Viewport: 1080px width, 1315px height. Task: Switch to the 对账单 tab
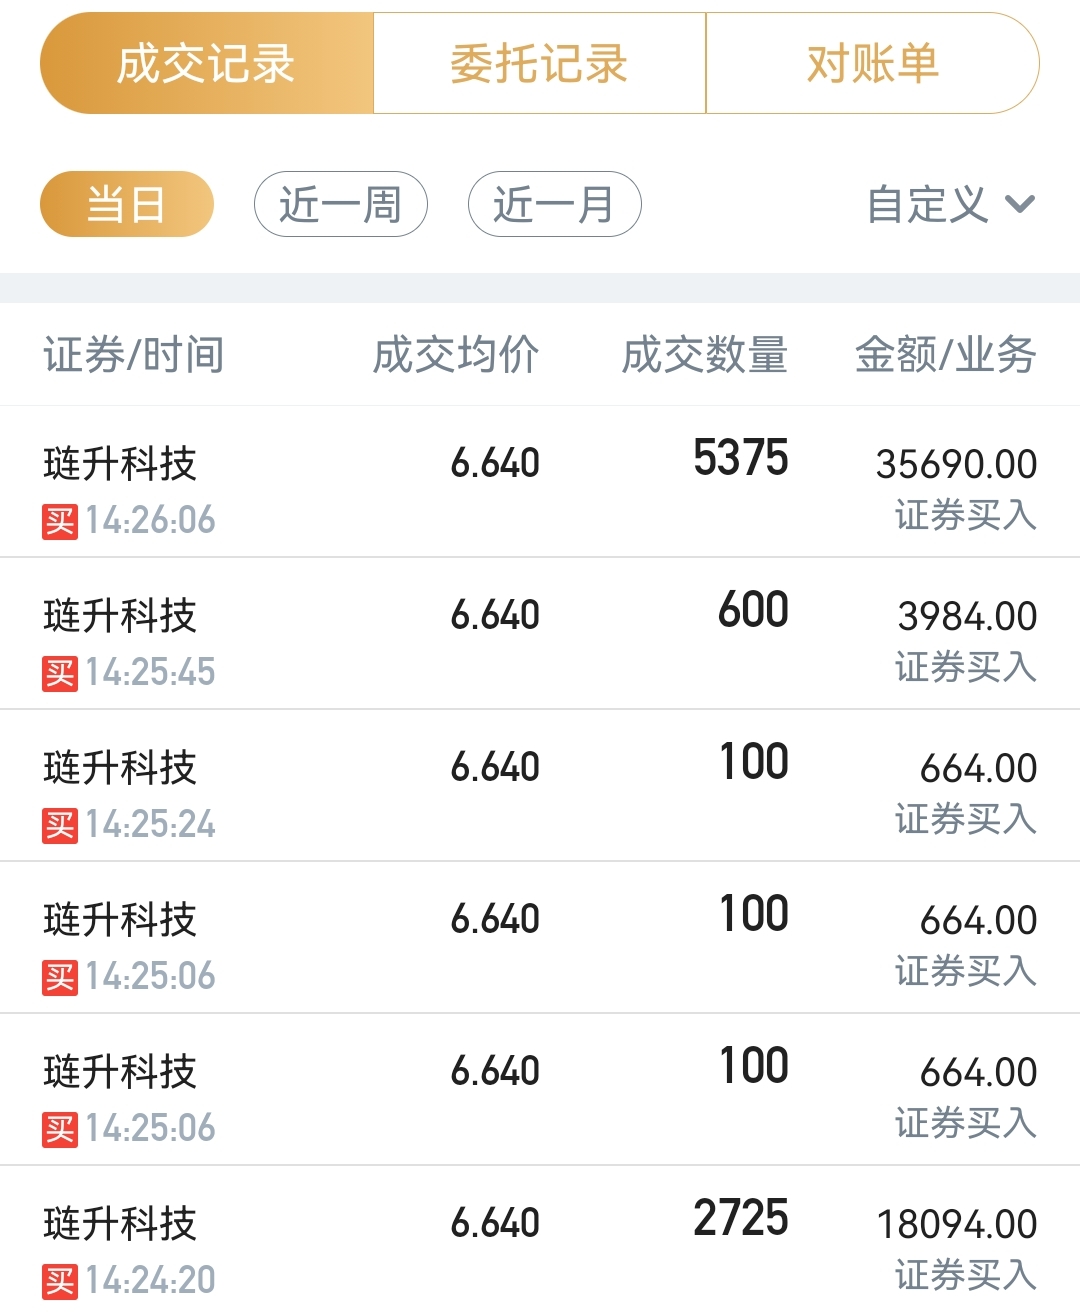tap(872, 64)
